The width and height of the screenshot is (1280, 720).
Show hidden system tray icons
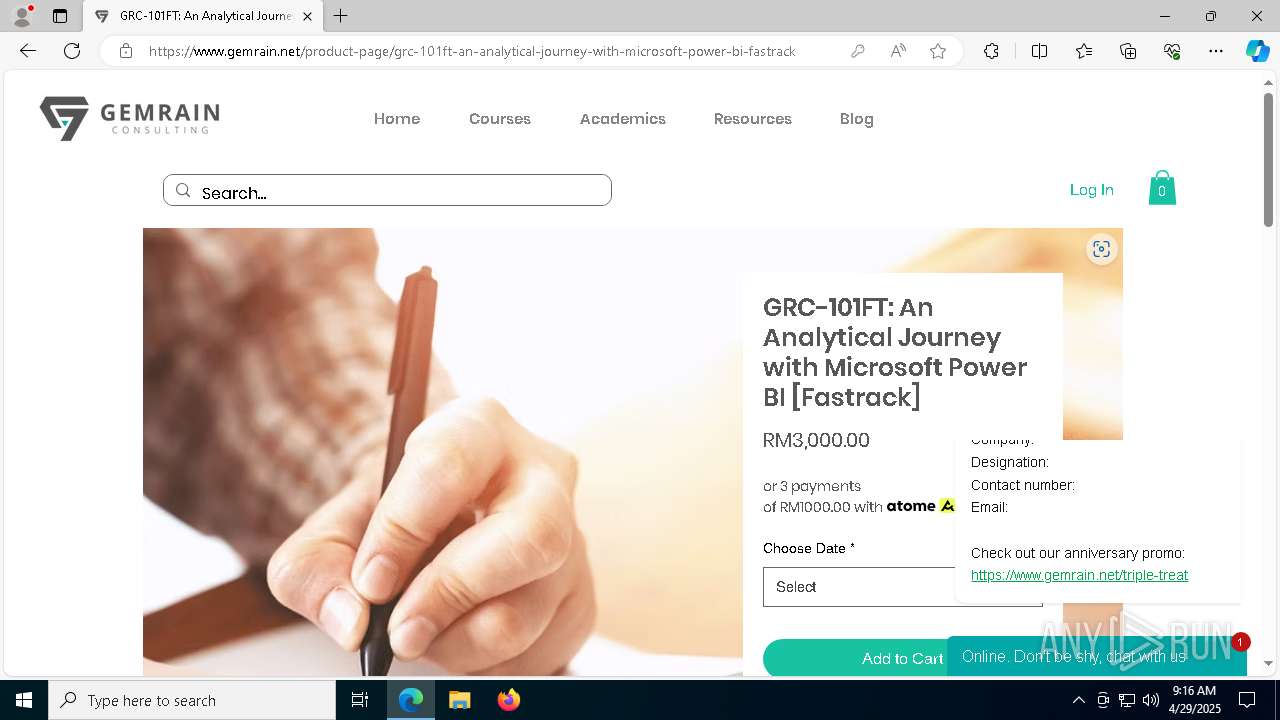1078,700
